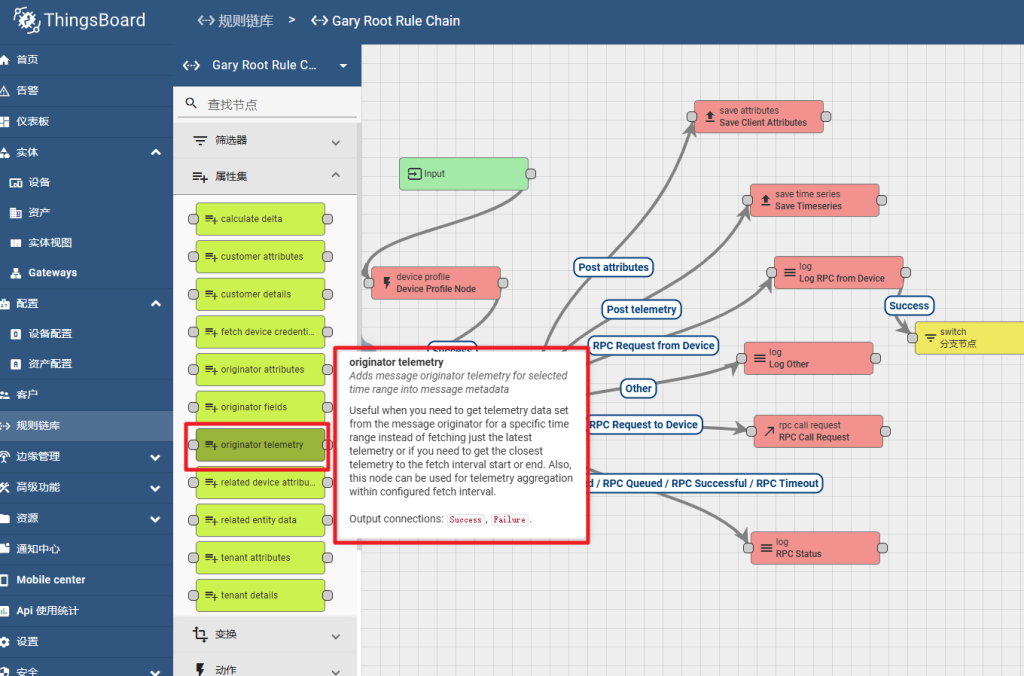Open the 首页 home menu item
This screenshot has height=676, width=1024.
click(x=86, y=59)
